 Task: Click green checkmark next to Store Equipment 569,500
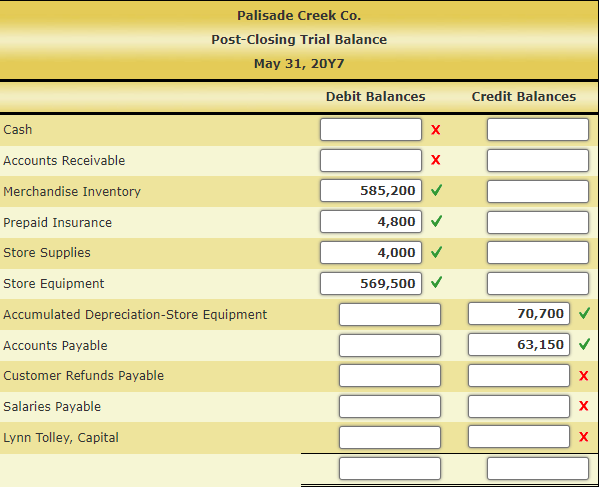(436, 282)
